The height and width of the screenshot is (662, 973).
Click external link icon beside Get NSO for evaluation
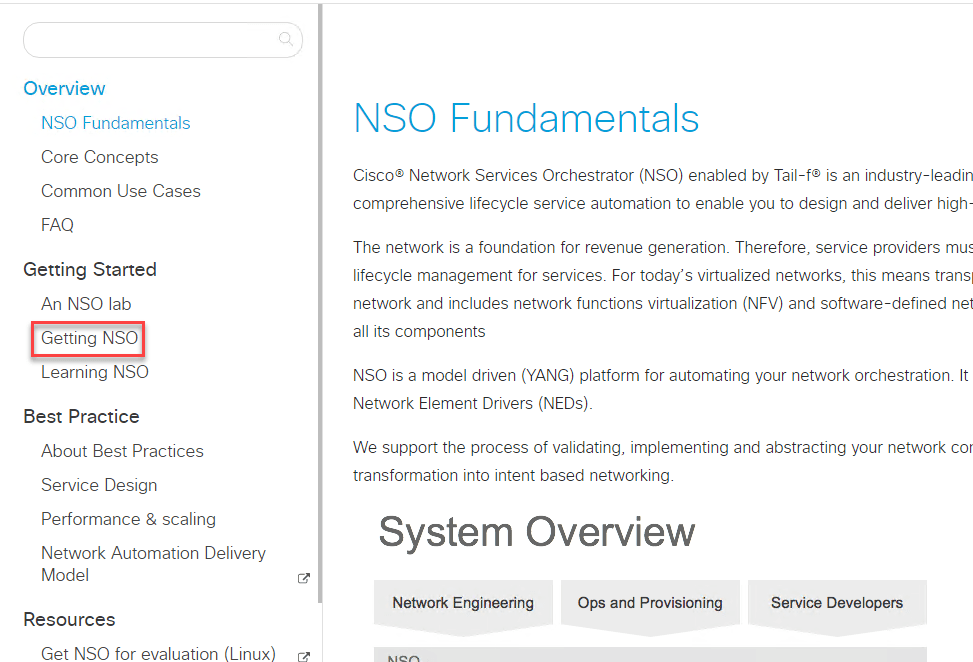click(x=304, y=656)
